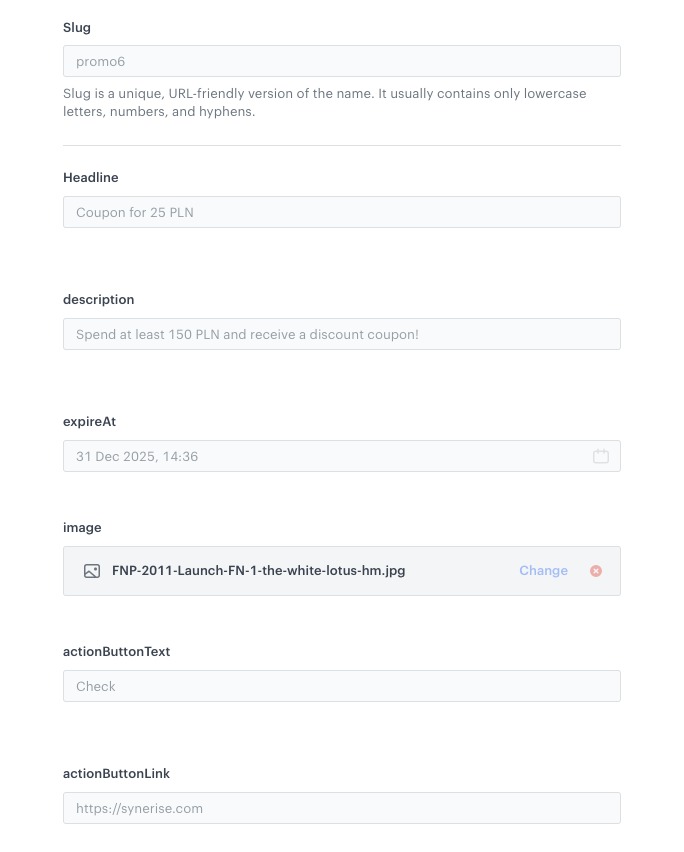Click the Slug field label
This screenshot has width=684, height=852.
pyautogui.click(x=77, y=27)
